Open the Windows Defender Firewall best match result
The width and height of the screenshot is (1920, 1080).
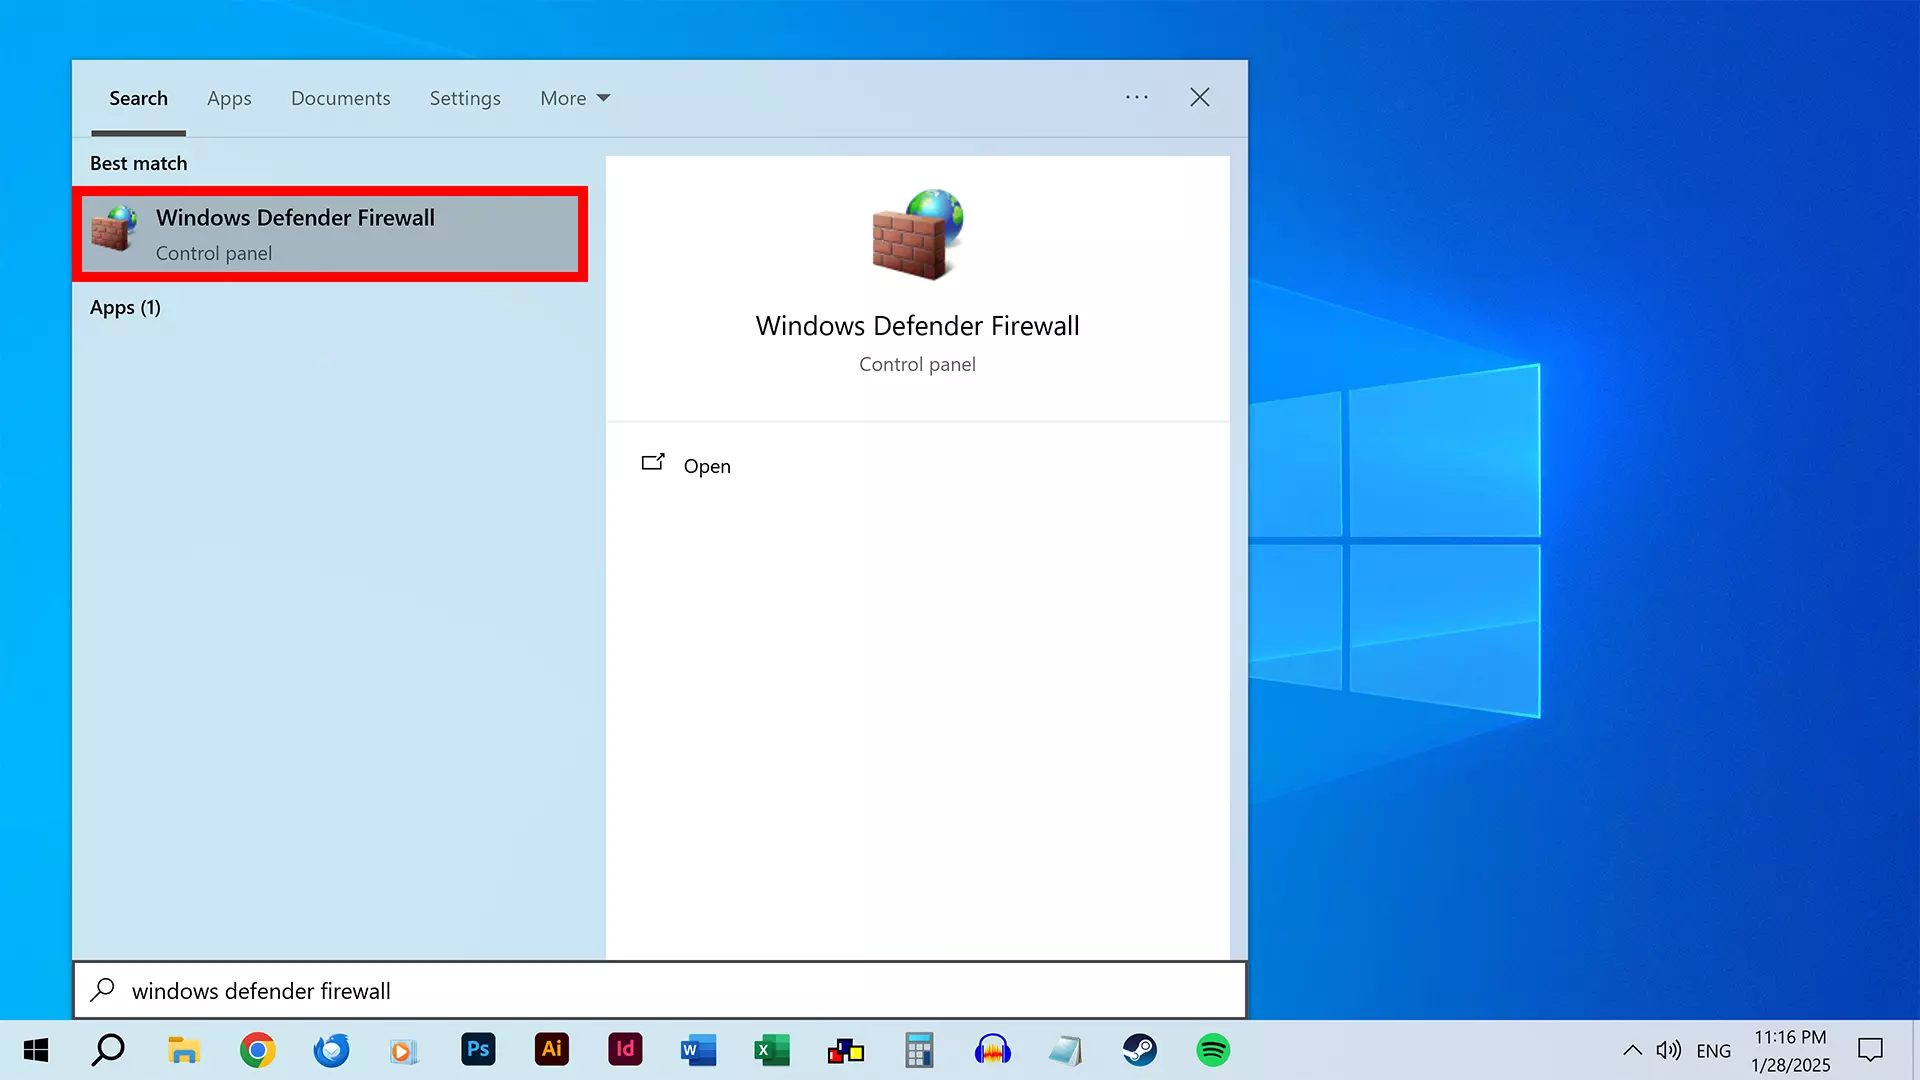(x=330, y=234)
